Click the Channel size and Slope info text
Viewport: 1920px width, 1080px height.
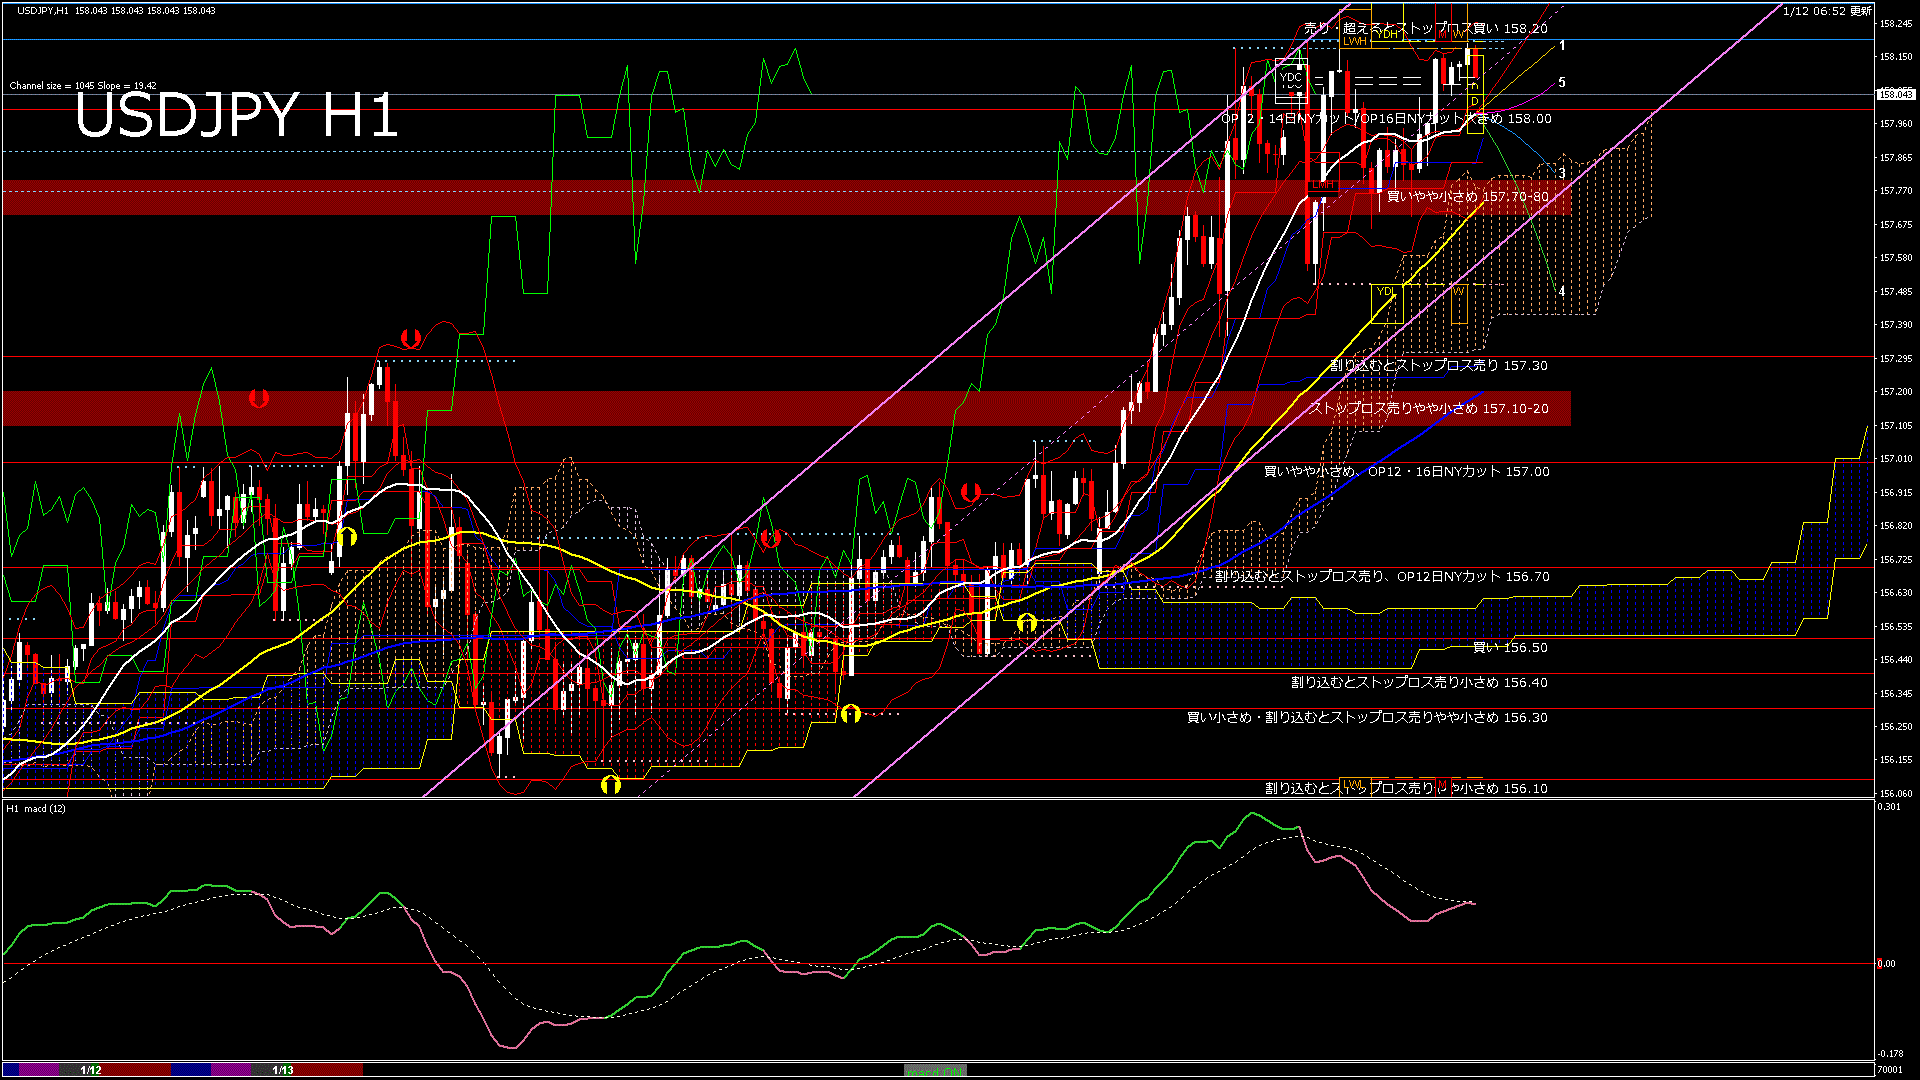click(x=83, y=86)
